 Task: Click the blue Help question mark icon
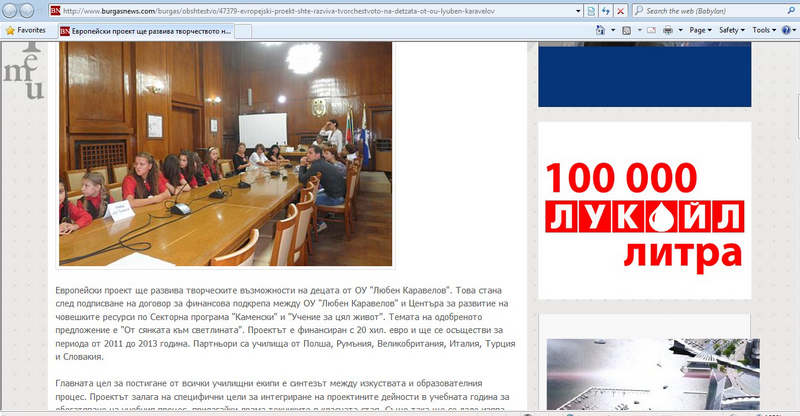click(786, 30)
